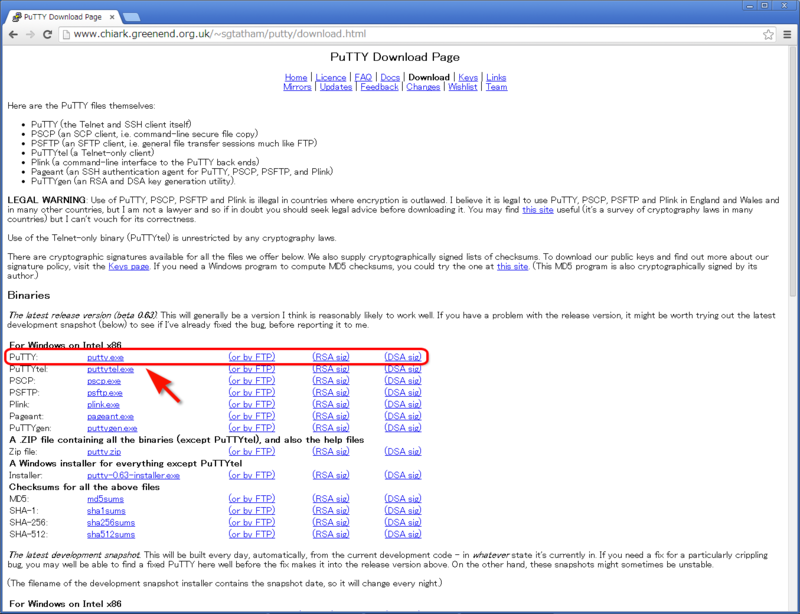Click '(or by FTP)' in the PSCP row
This screenshot has width=800, height=614.
252,380
